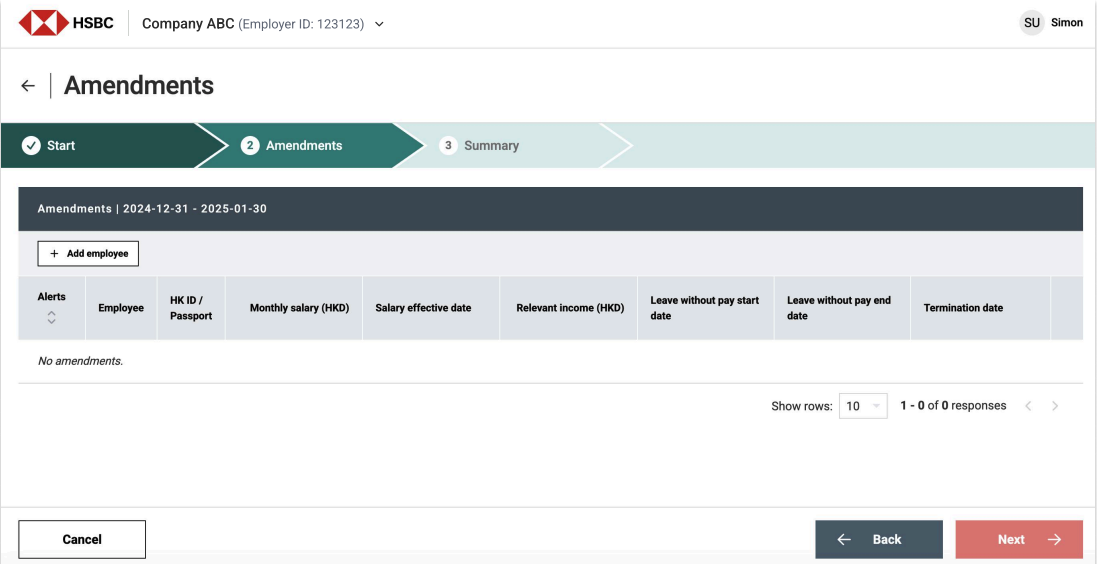This screenshot has height=564, width=1097.
Task: Click the SU user avatar
Action: click(1031, 22)
